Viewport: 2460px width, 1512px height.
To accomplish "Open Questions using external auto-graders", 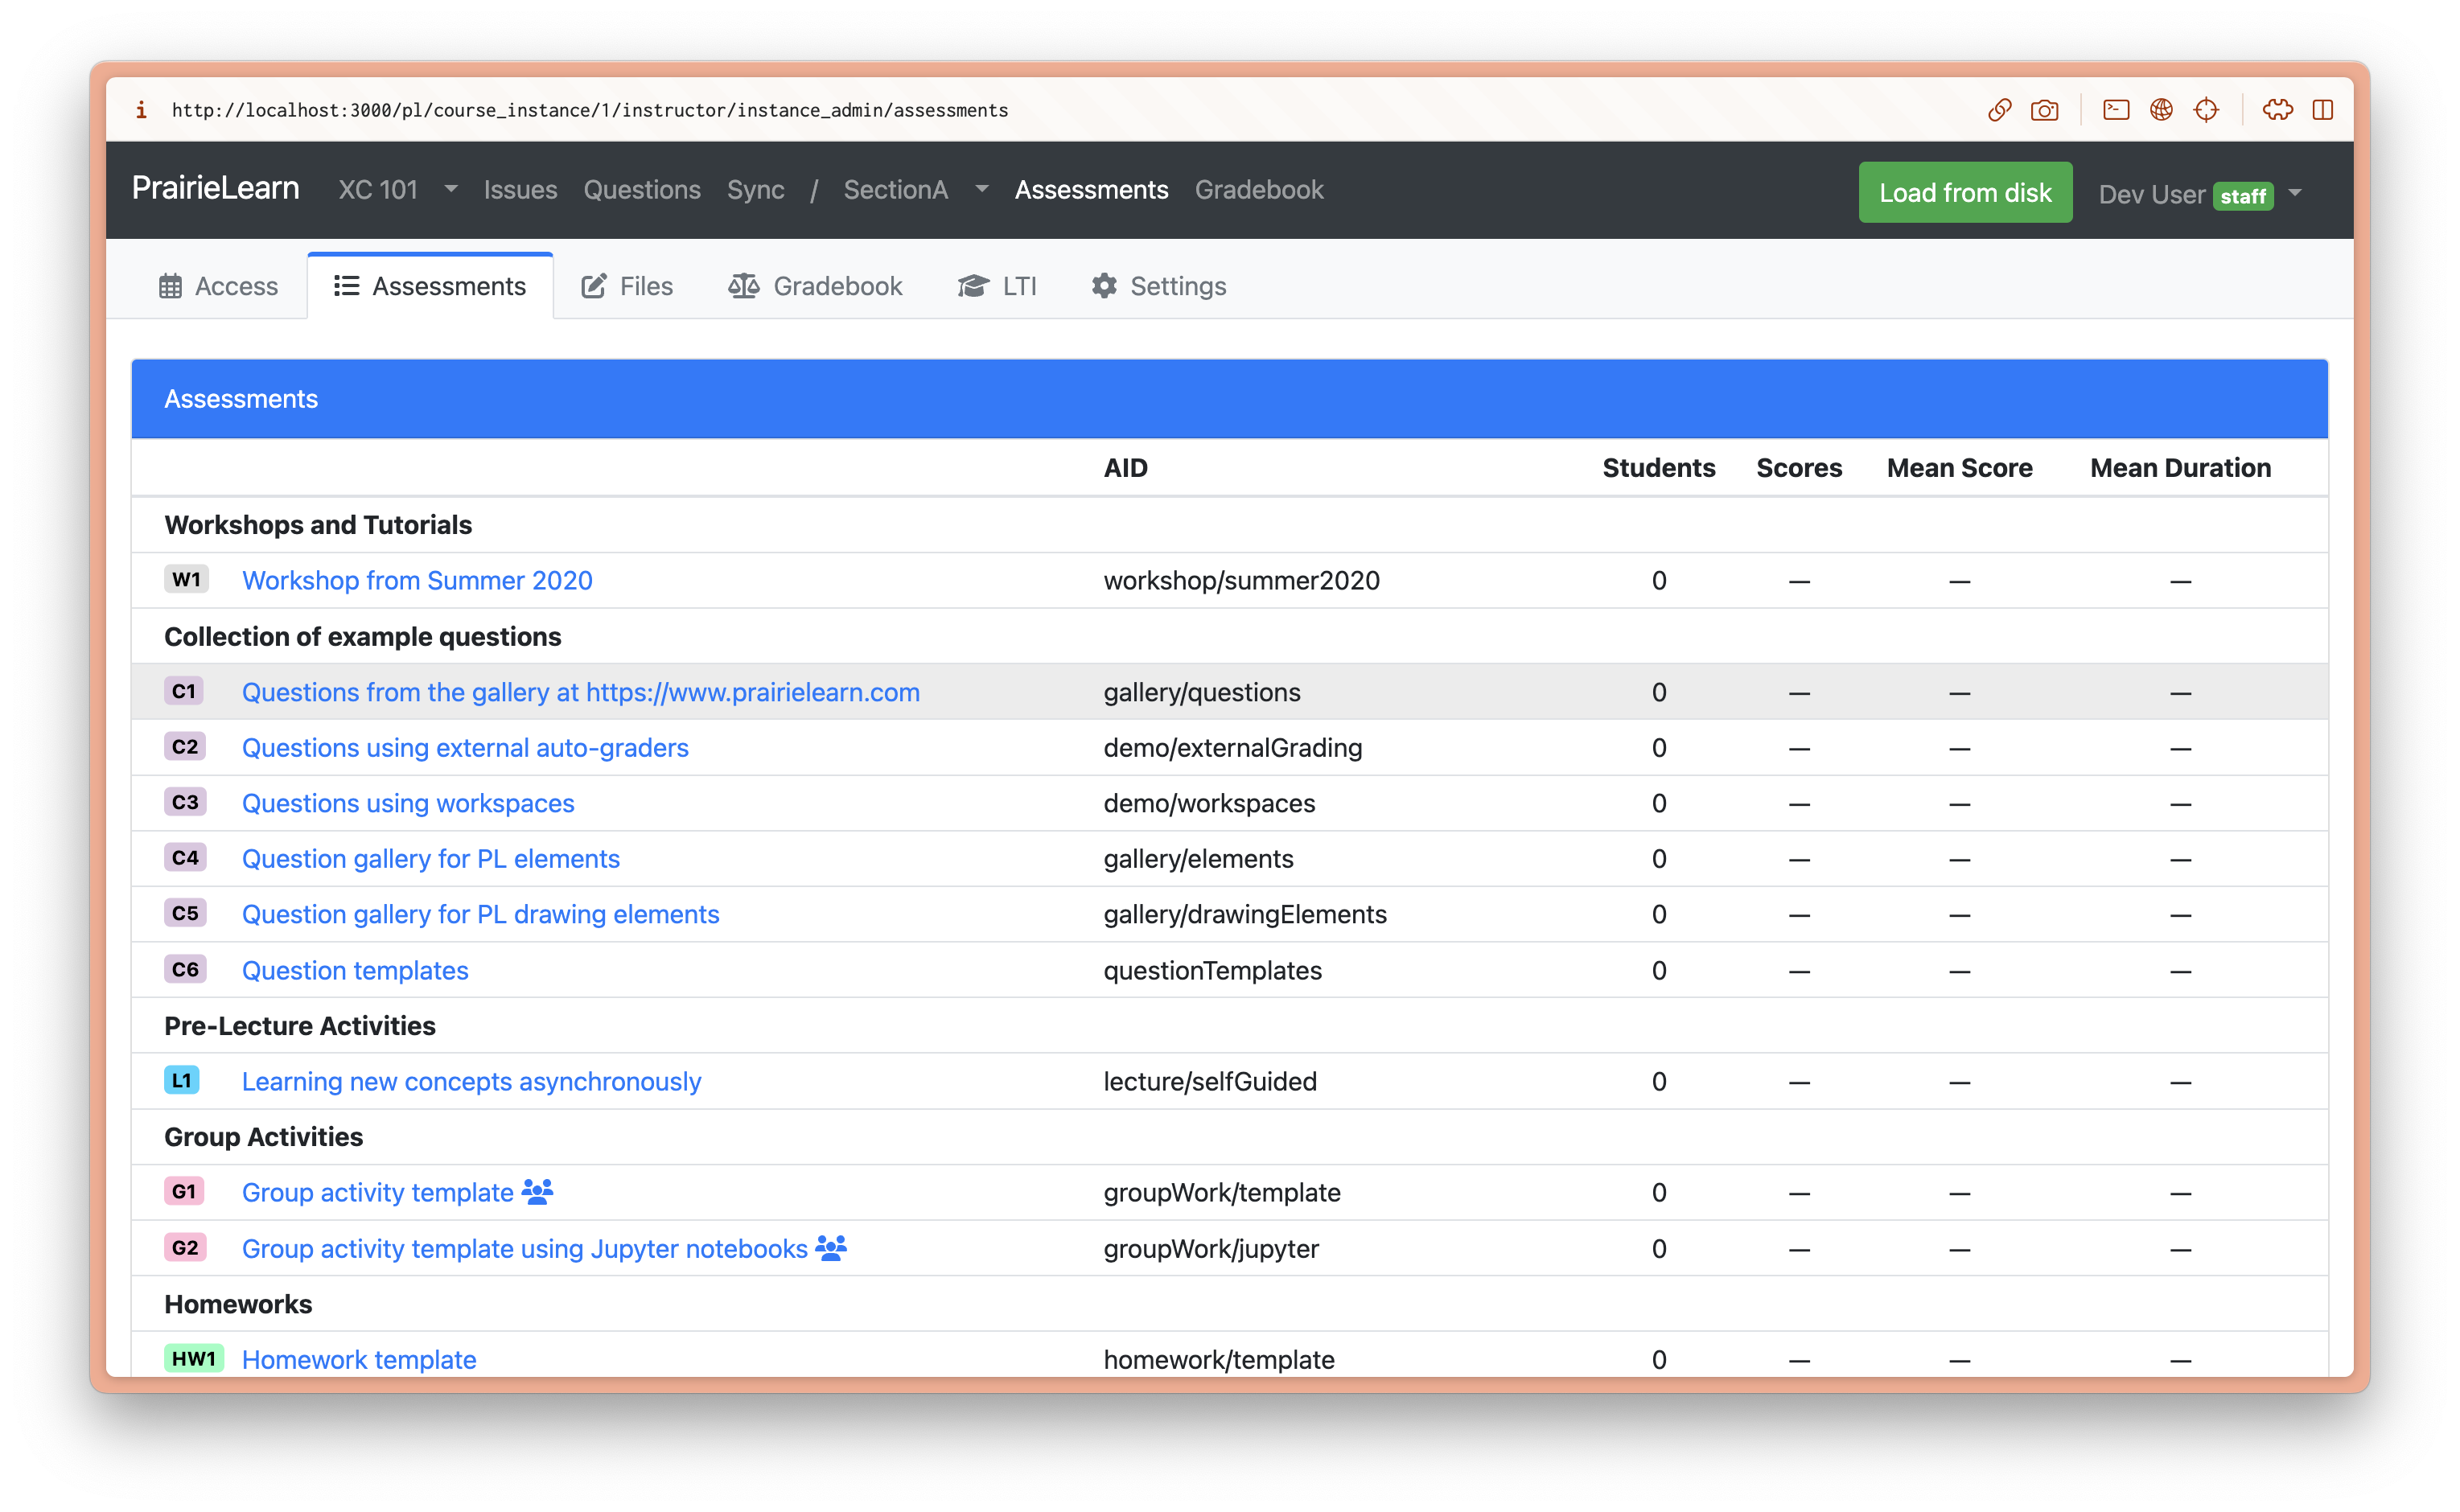I will point(465,747).
